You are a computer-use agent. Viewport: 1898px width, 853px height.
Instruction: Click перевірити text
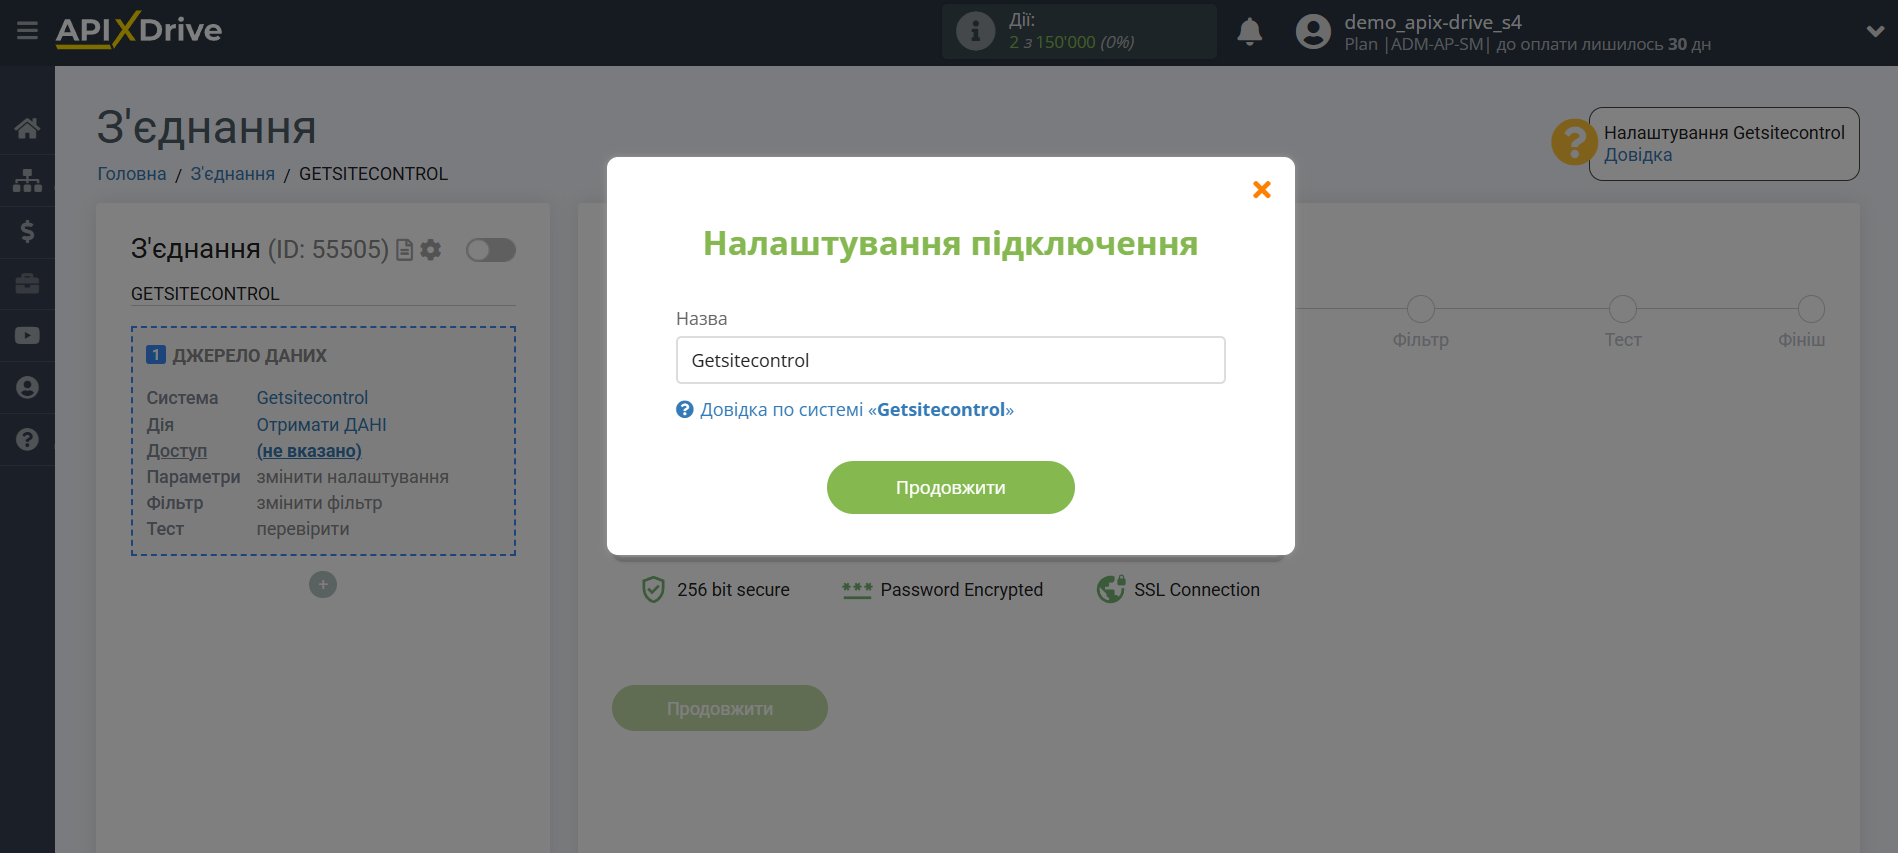303,529
